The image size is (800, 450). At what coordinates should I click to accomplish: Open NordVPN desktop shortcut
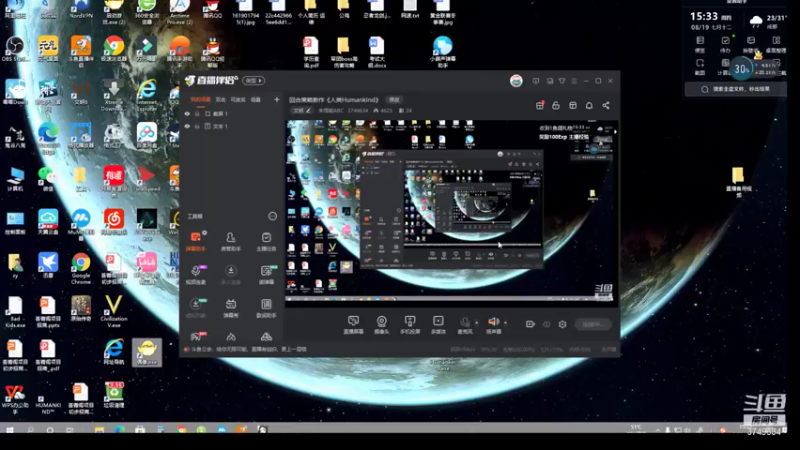81,10
